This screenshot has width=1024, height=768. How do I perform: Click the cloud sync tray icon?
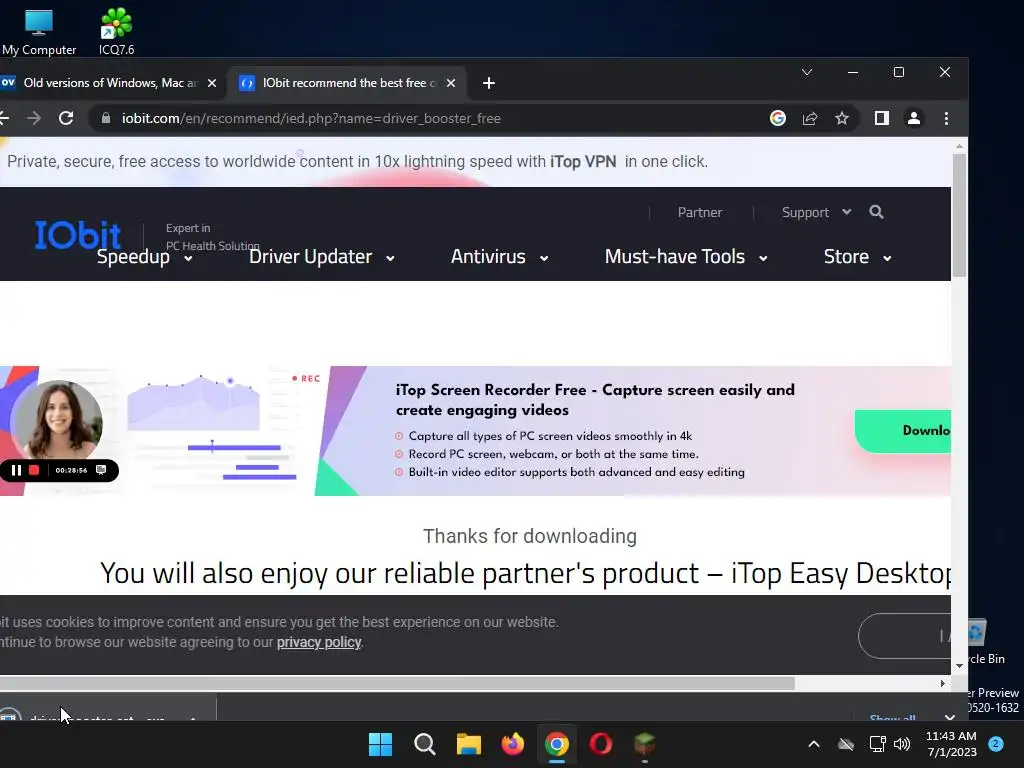click(846, 744)
